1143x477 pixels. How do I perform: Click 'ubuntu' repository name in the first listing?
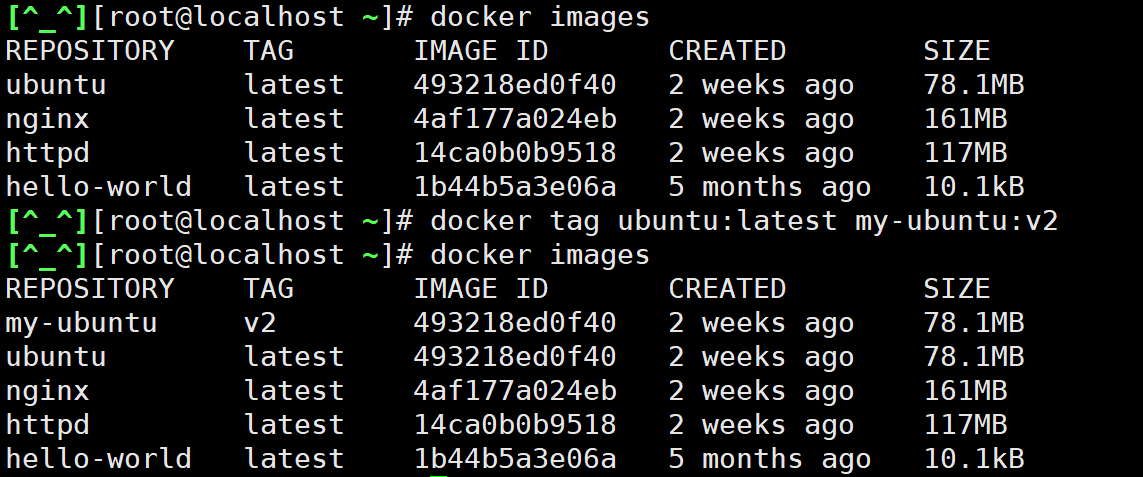coord(56,85)
